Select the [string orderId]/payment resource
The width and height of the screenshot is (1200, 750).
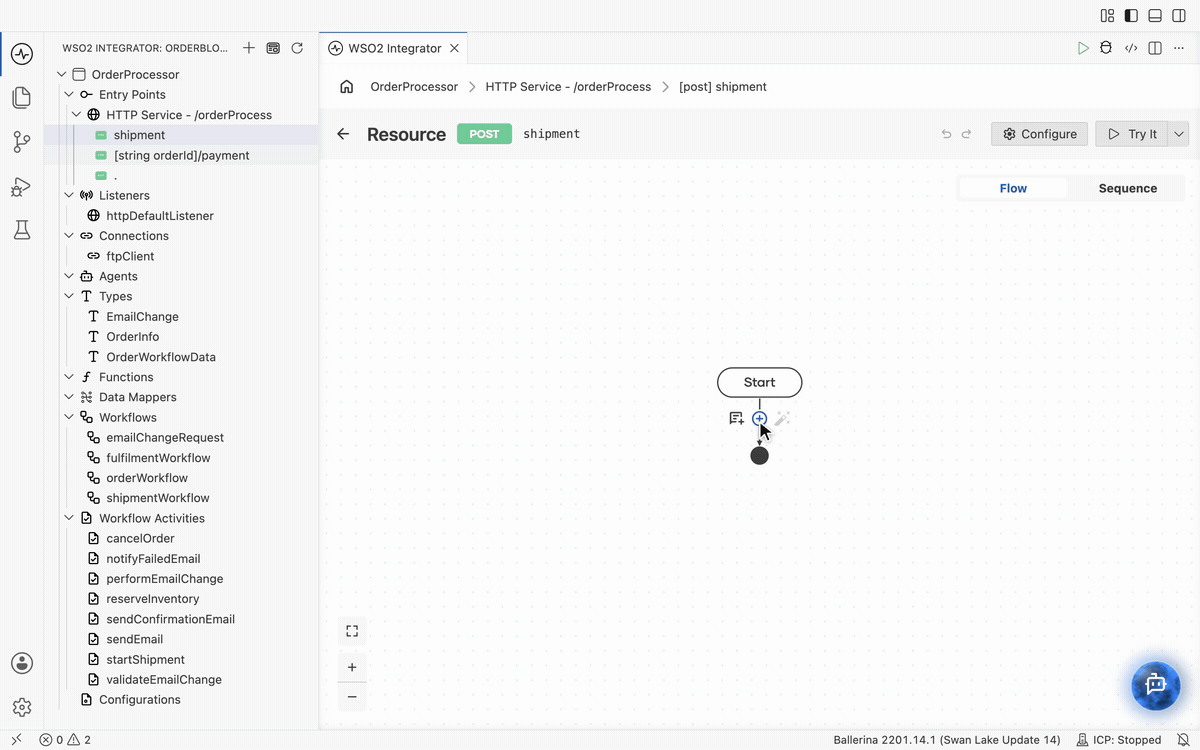tap(181, 155)
